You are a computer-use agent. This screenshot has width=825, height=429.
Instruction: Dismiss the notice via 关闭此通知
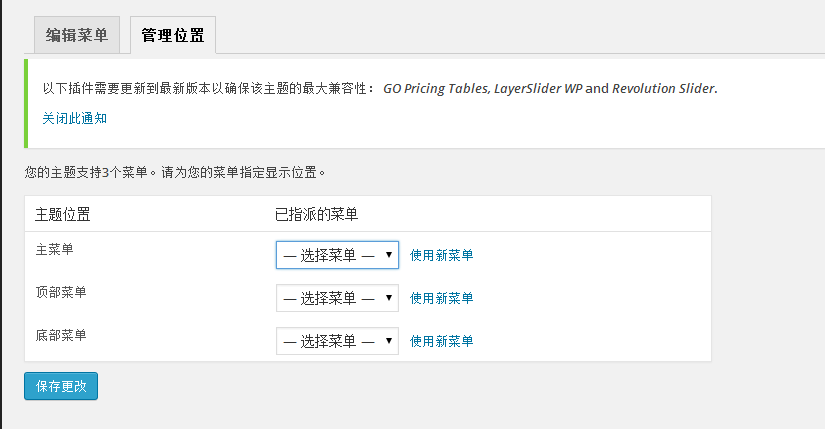point(74,118)
